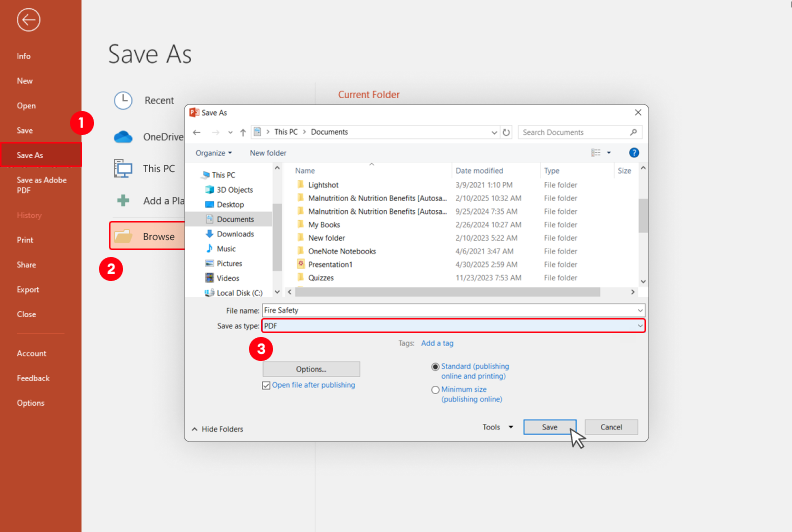Collapse folders with Hide Folders
The width and height of the screenshot is (792, 532).
tap(217, 429)
